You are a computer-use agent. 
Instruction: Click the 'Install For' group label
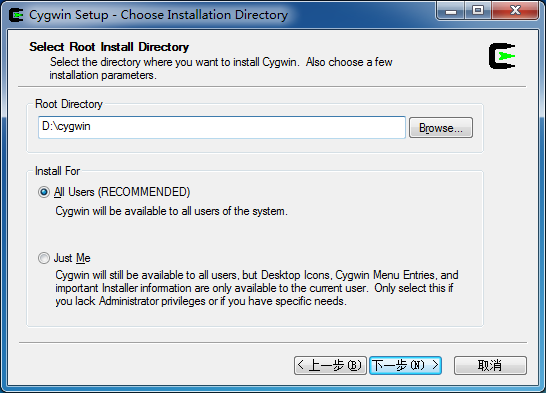[x=57, y=171]
